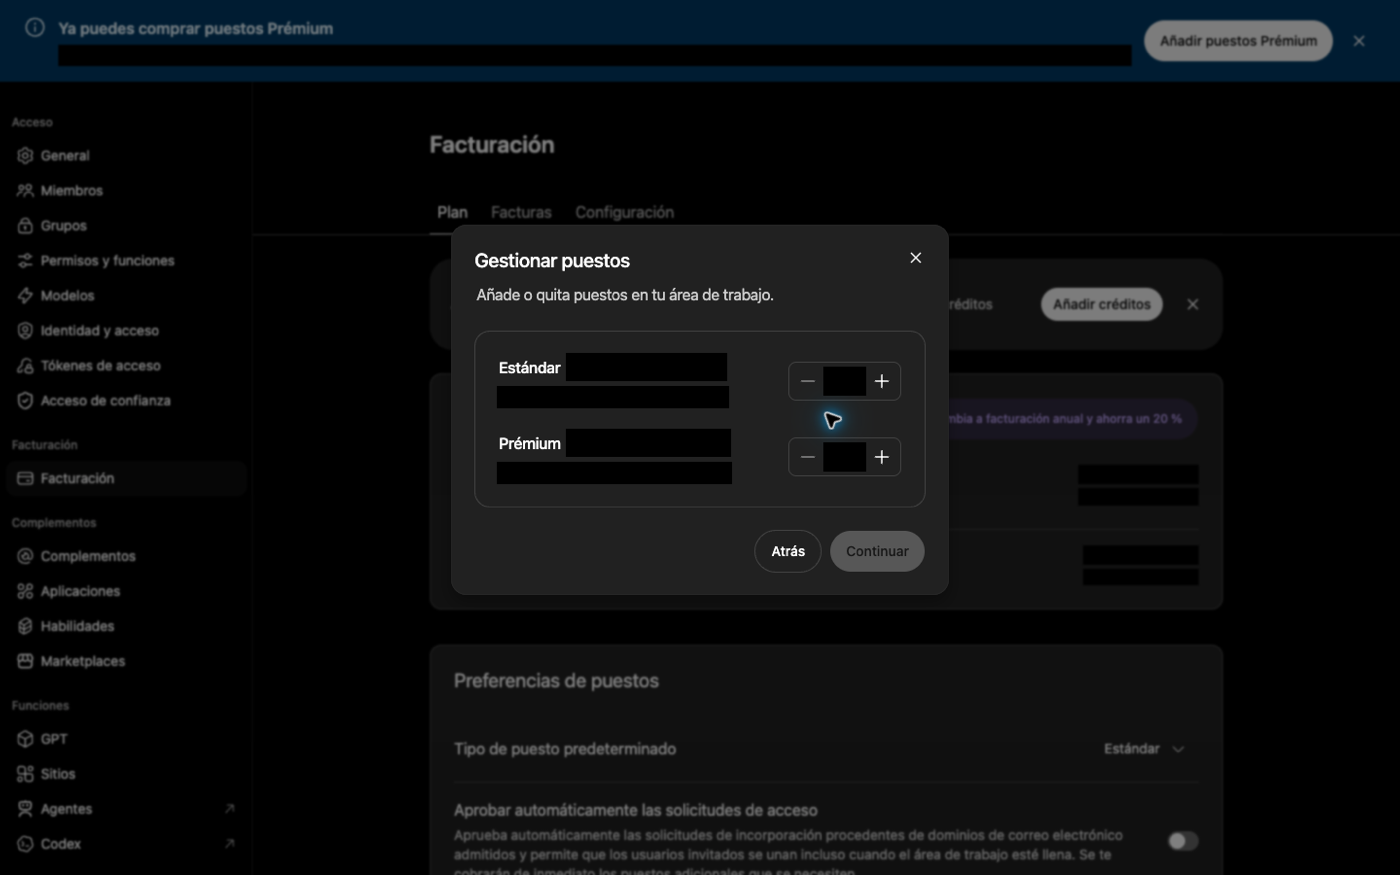Viewport: 1400px width, 875px height.
Task: Click Atrás button in dialog
Action: [788, 551]
